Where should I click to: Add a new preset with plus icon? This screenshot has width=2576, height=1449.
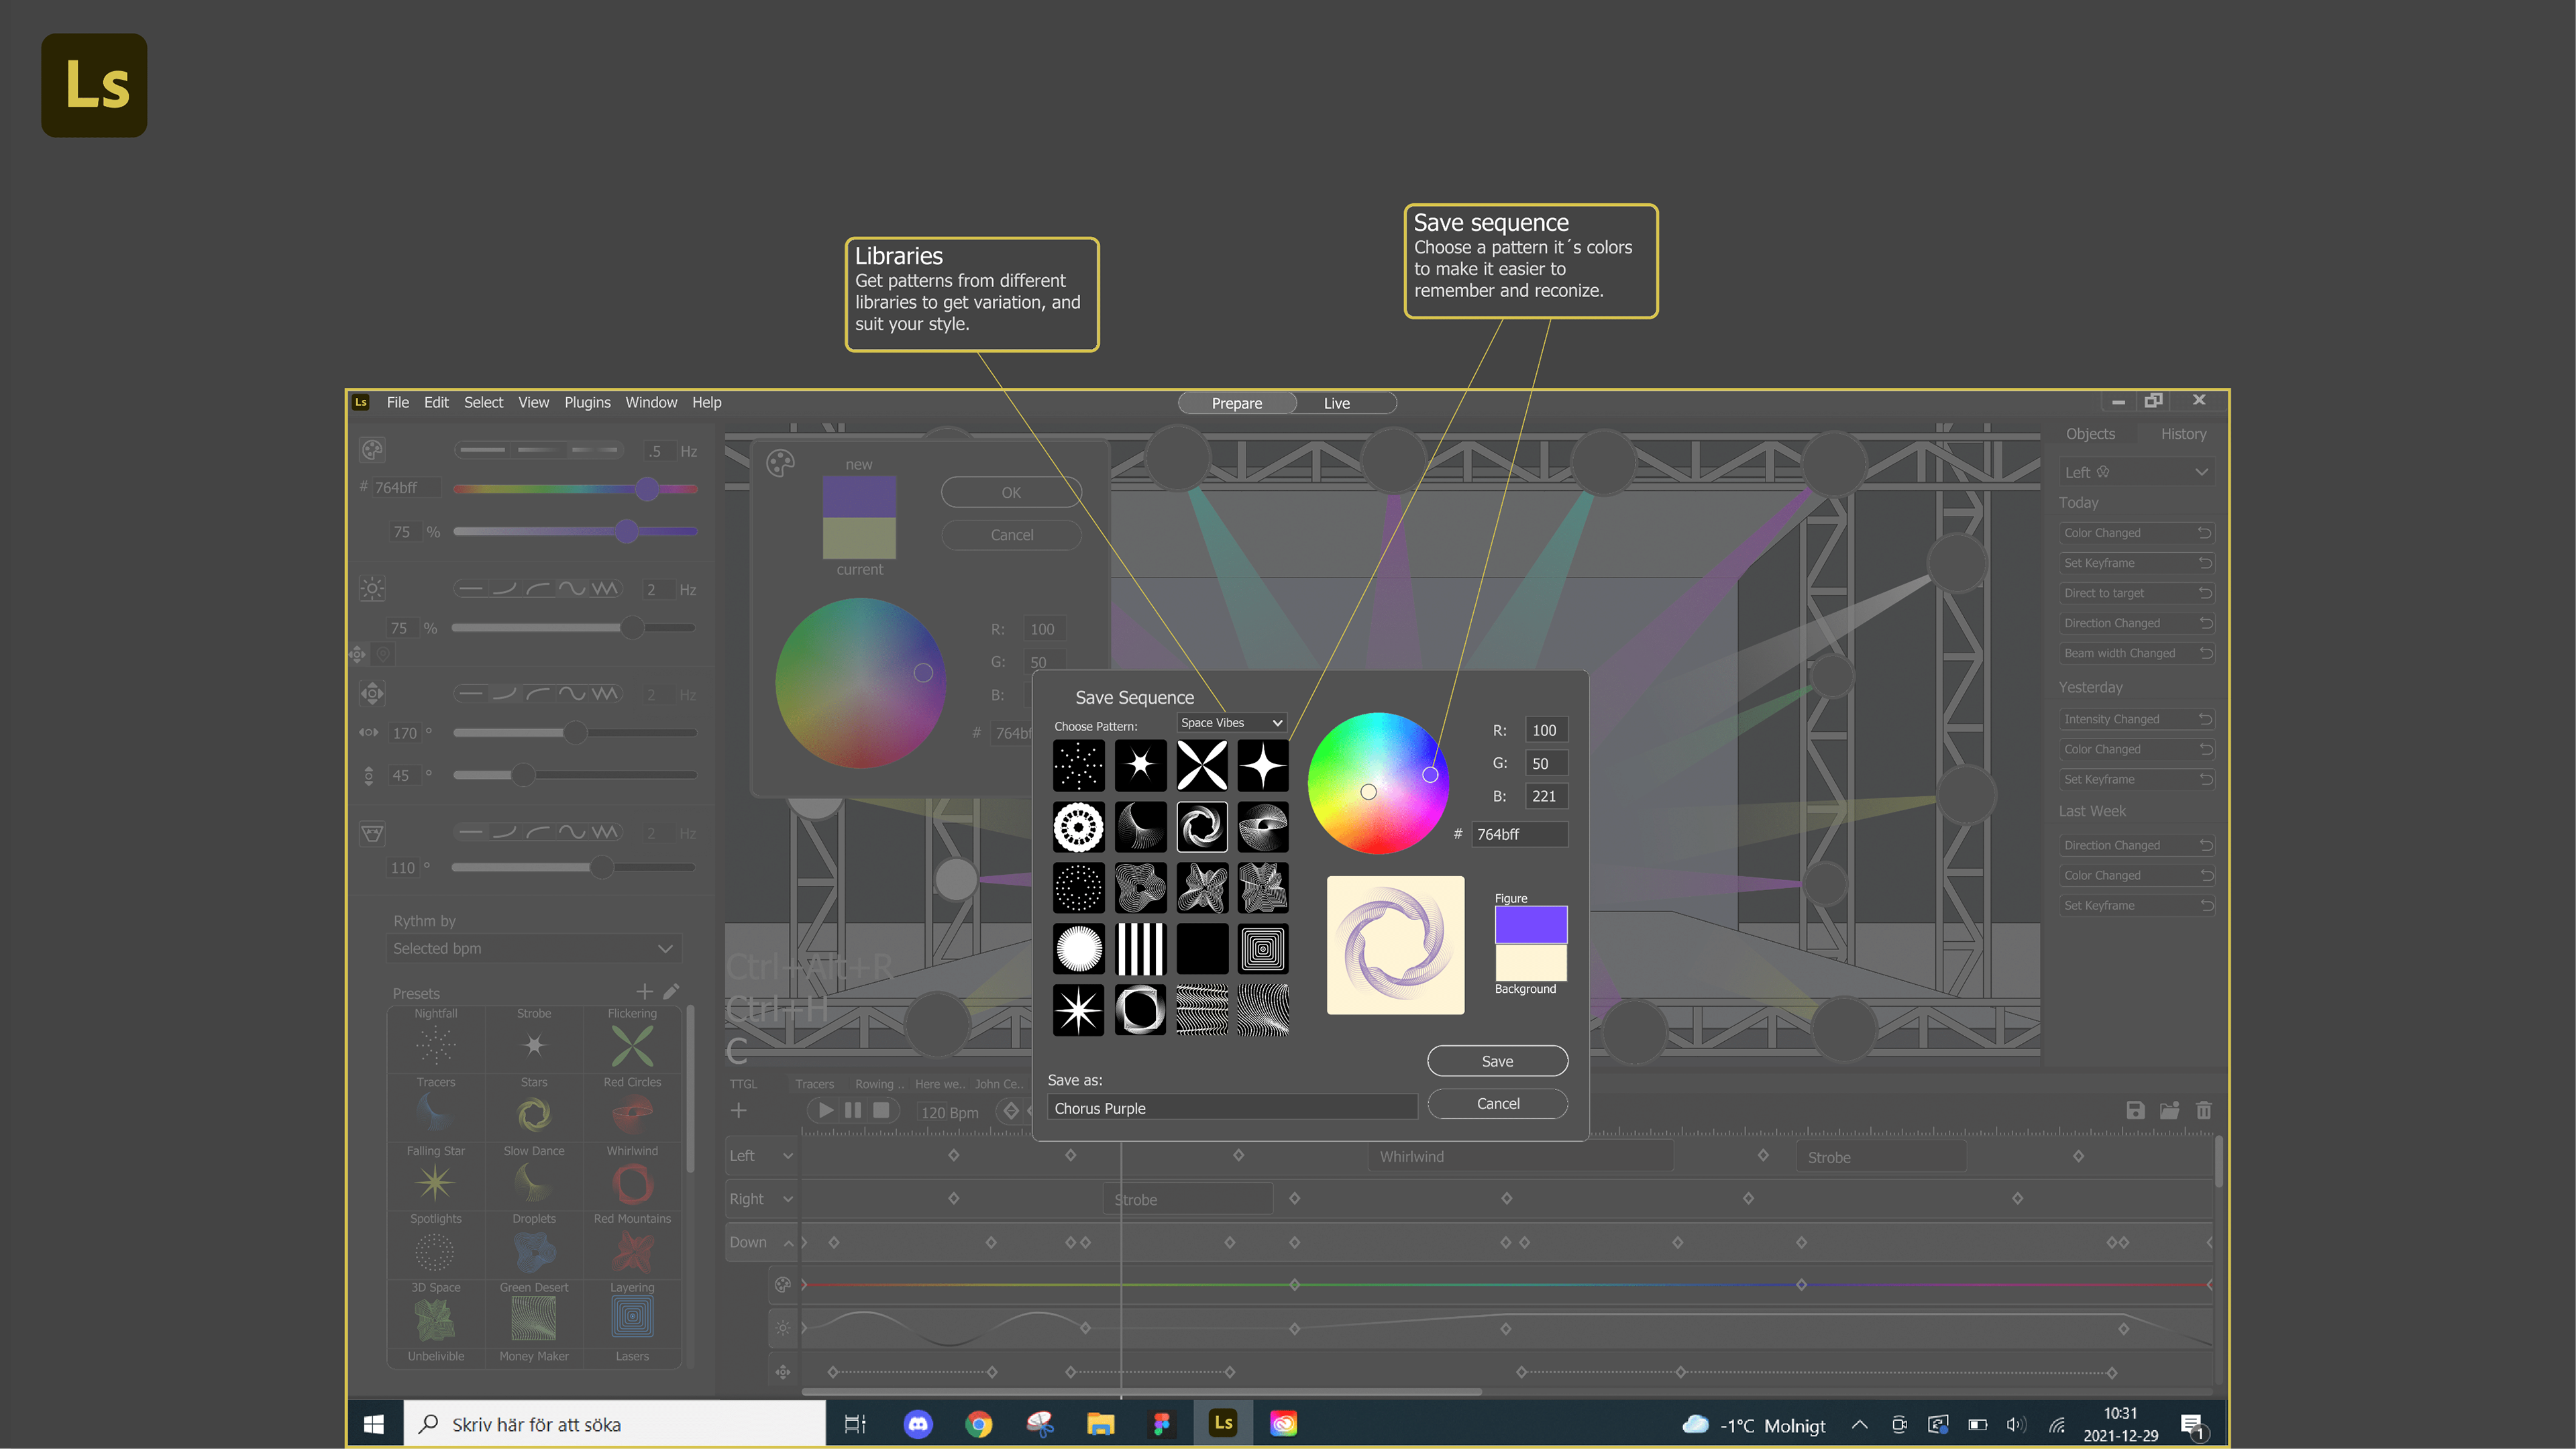[x=644, y=991]
